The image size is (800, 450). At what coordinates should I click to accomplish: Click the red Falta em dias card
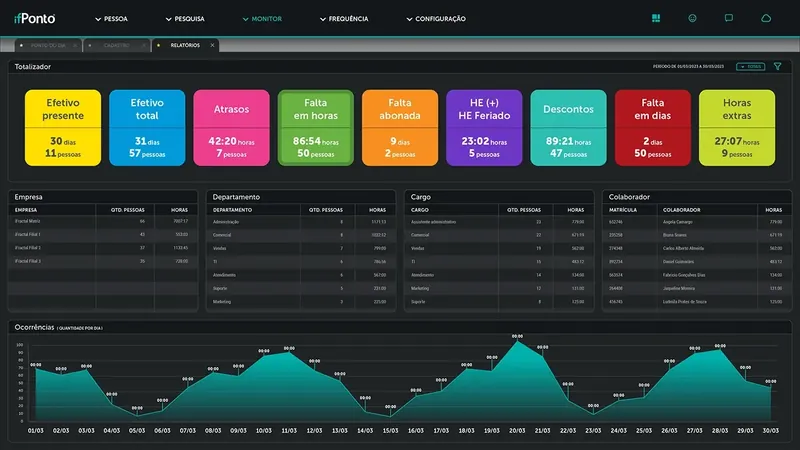pyautogui.click(x=653, y=128)
